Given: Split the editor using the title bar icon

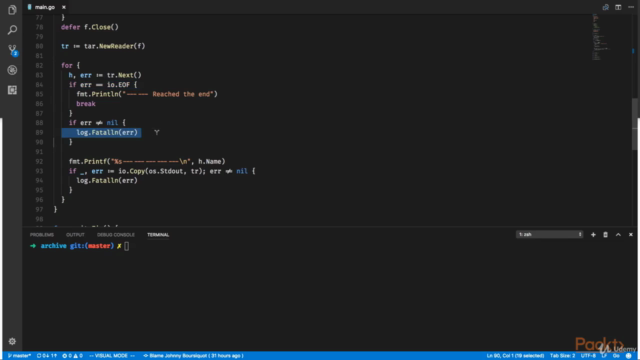Looking at the screenshot, I should [x=618, y=7].
